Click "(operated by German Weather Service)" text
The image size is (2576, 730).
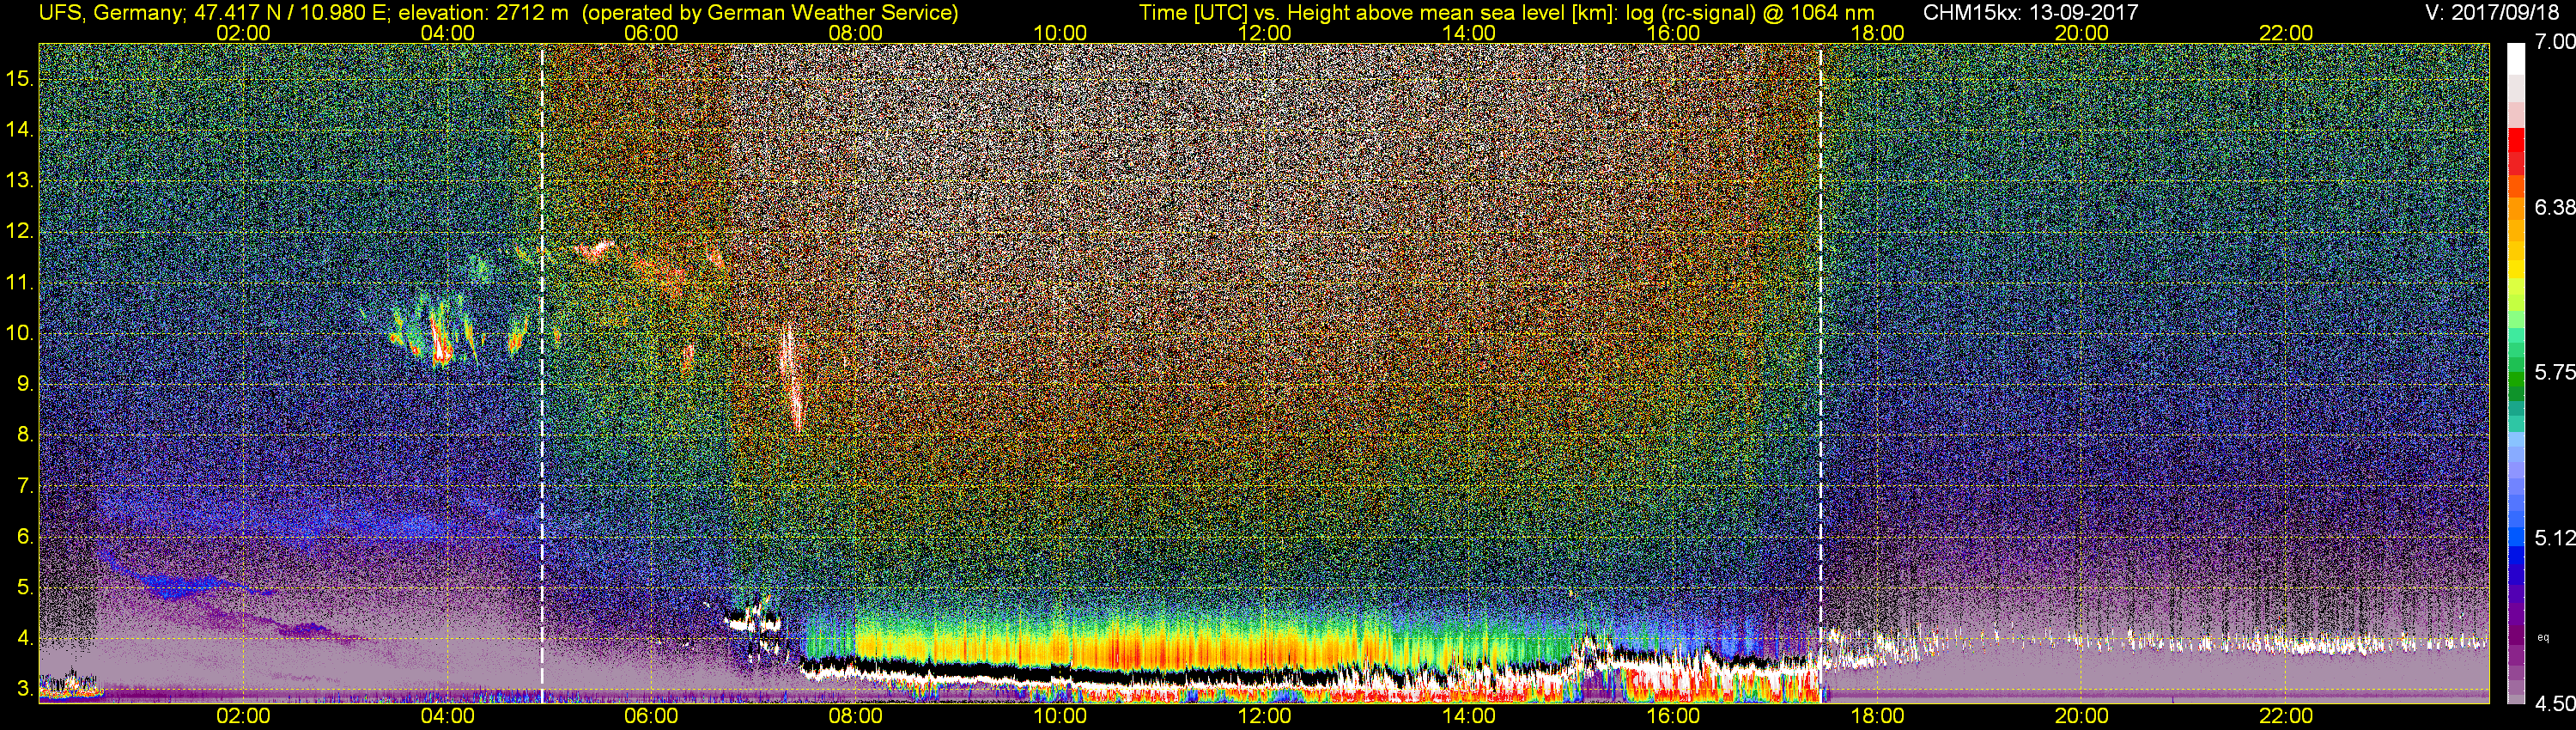(770, 13)
